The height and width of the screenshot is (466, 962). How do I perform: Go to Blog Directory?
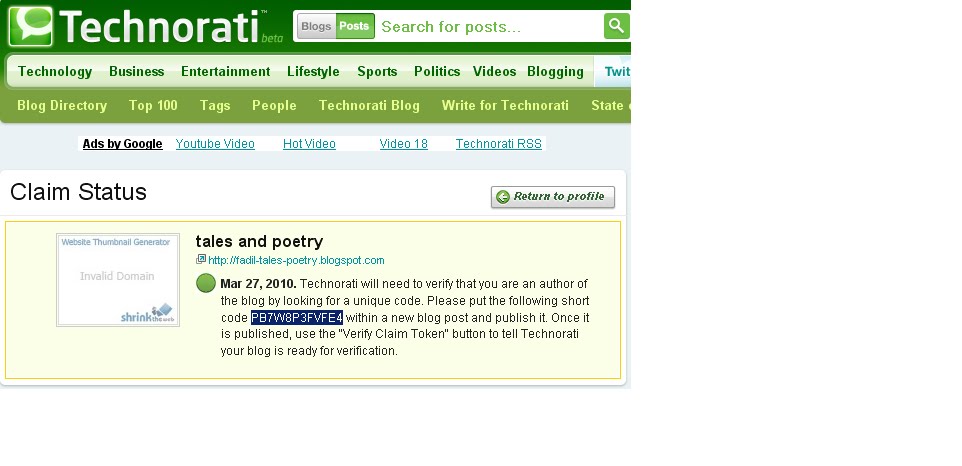coord(62,105)
